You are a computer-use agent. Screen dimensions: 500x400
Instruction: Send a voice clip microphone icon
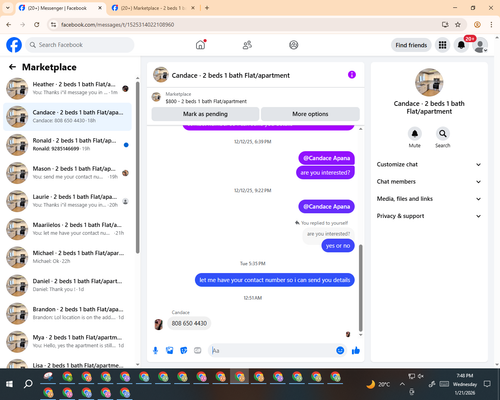[x=155, y=350]
